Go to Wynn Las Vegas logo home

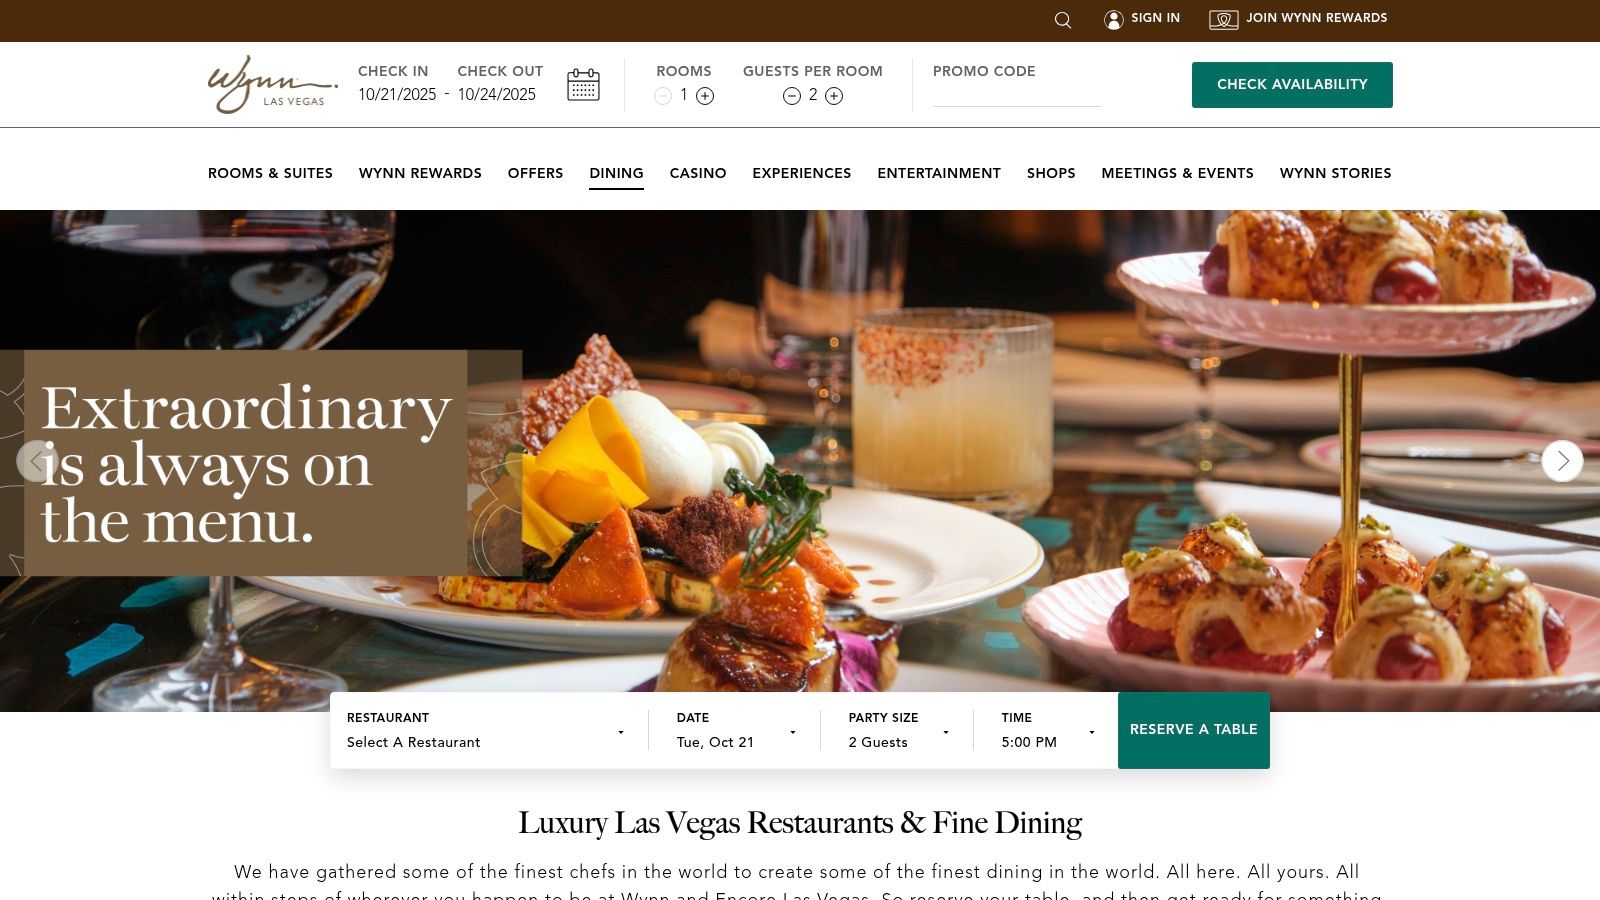(x=272, y=84)
